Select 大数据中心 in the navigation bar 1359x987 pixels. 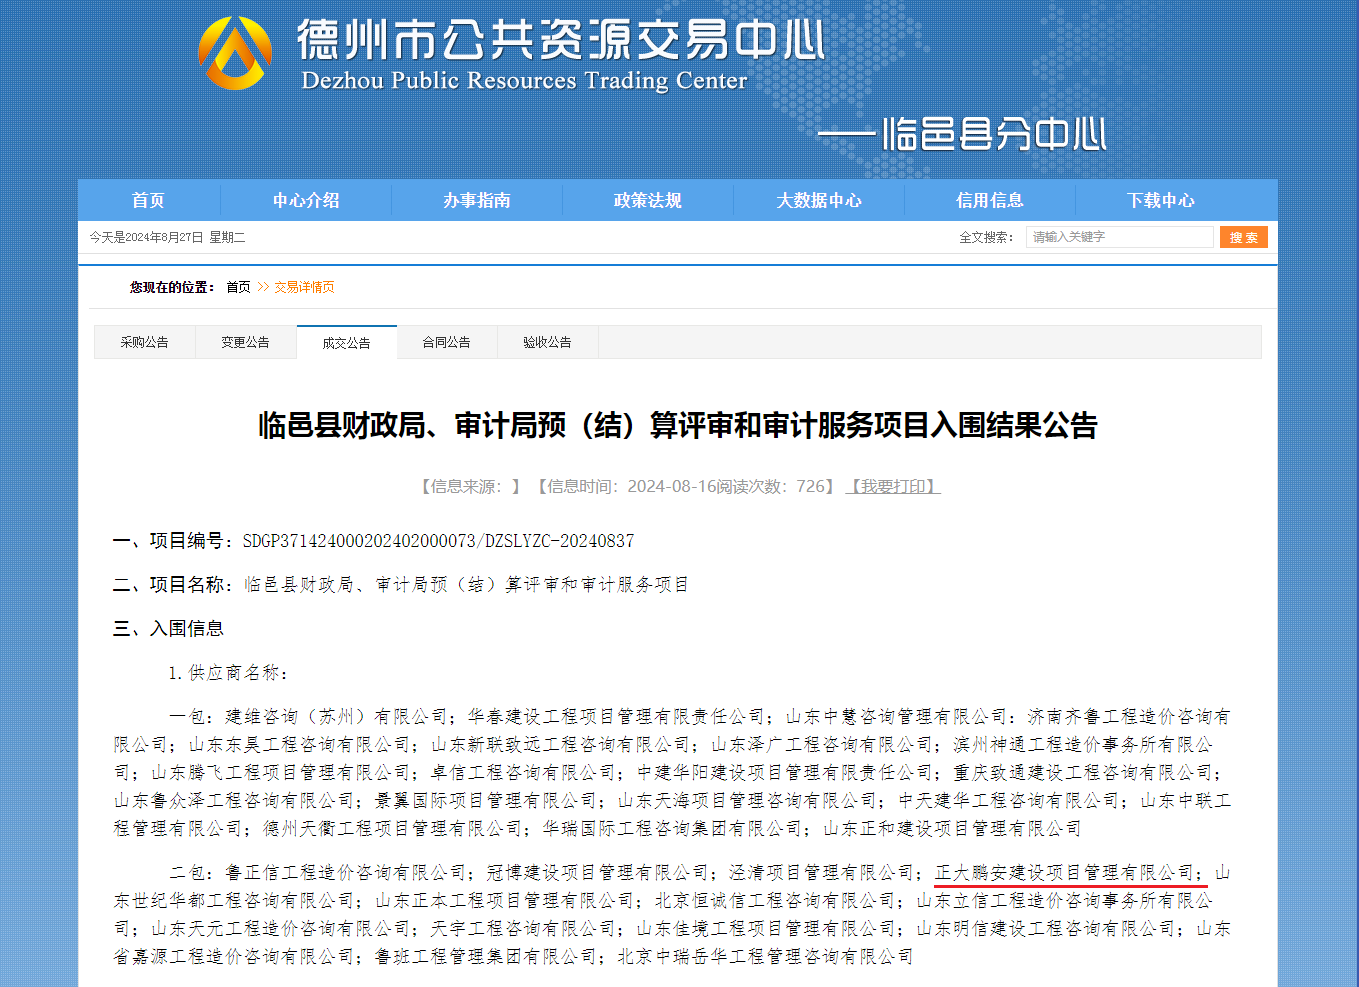pyautogui.click(x=819, y=200)
